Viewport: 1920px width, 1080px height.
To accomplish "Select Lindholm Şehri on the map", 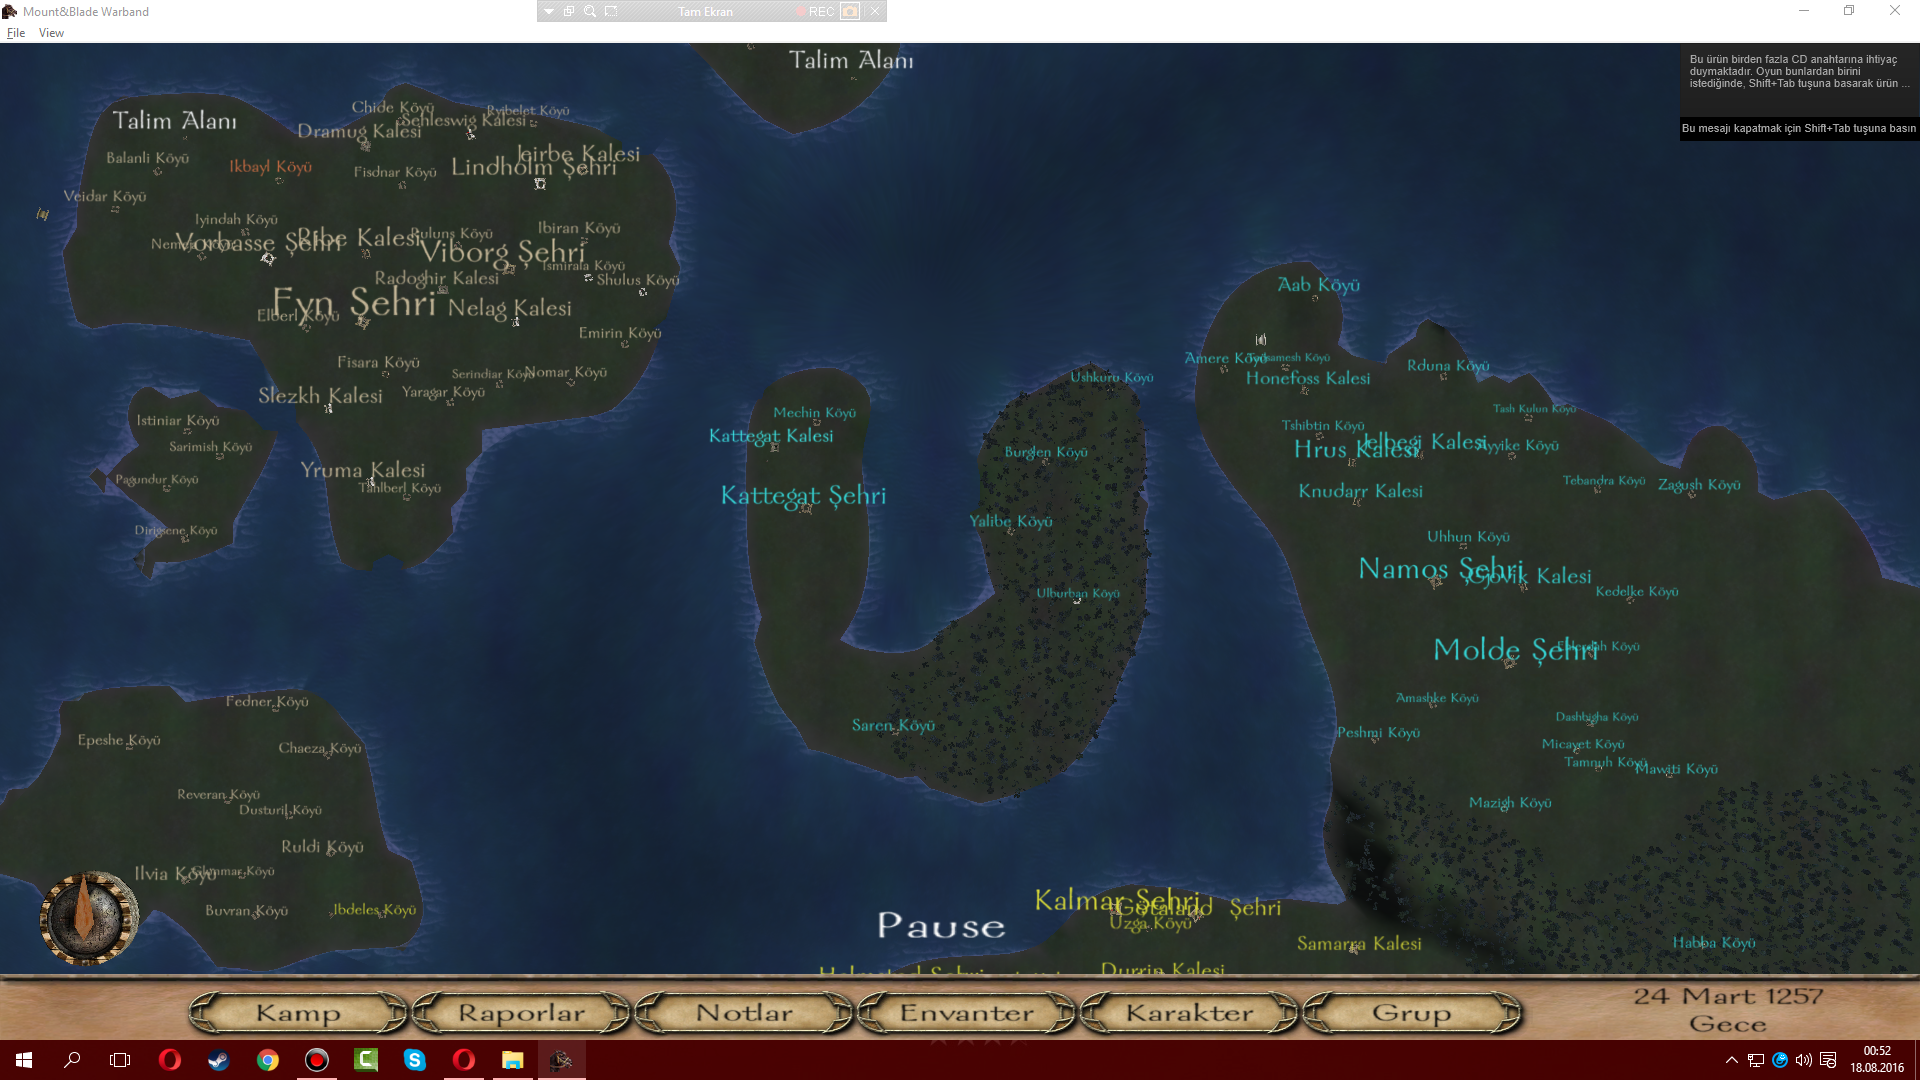I will [x=533, y=167].
